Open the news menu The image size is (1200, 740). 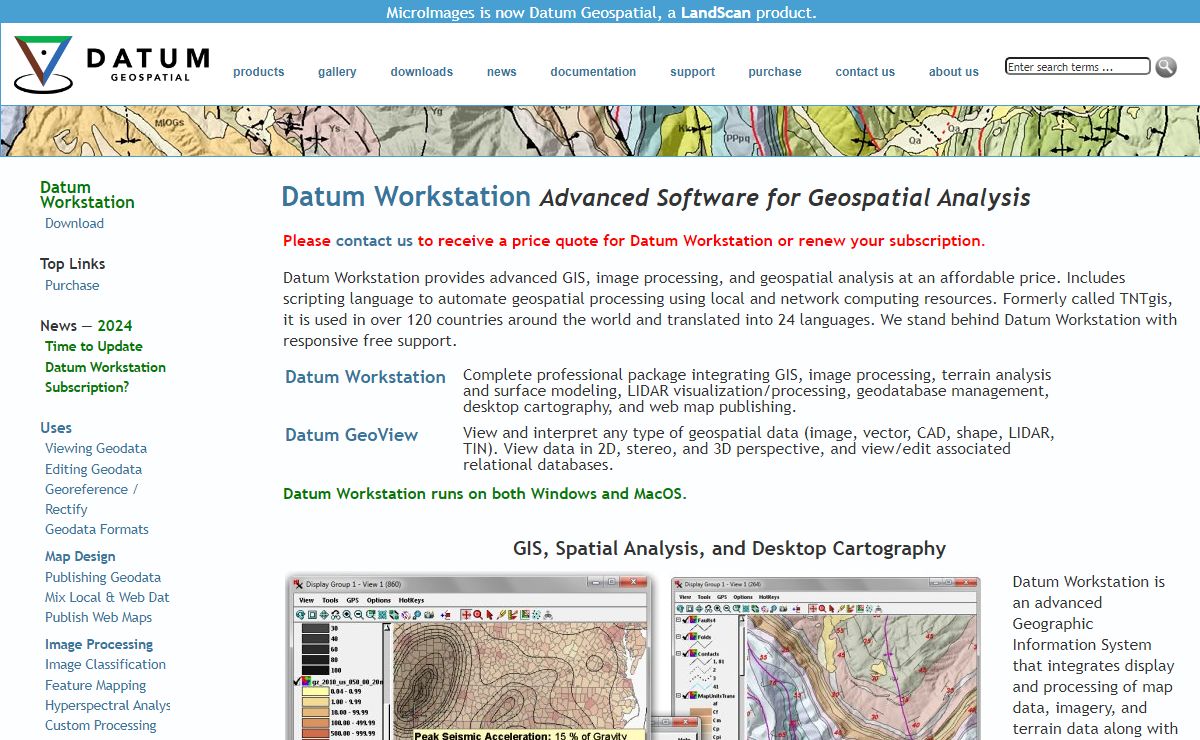click(x=502, y=72)
